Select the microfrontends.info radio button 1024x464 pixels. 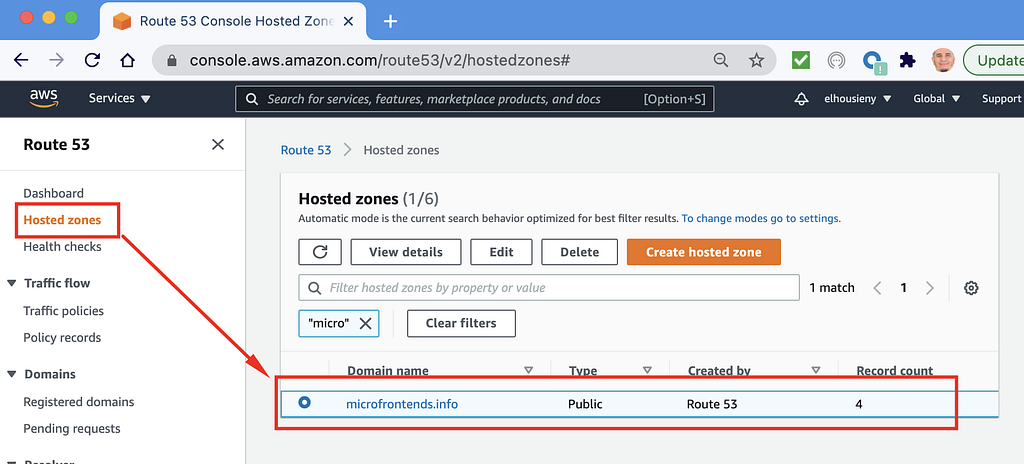[x=305, y=403]
